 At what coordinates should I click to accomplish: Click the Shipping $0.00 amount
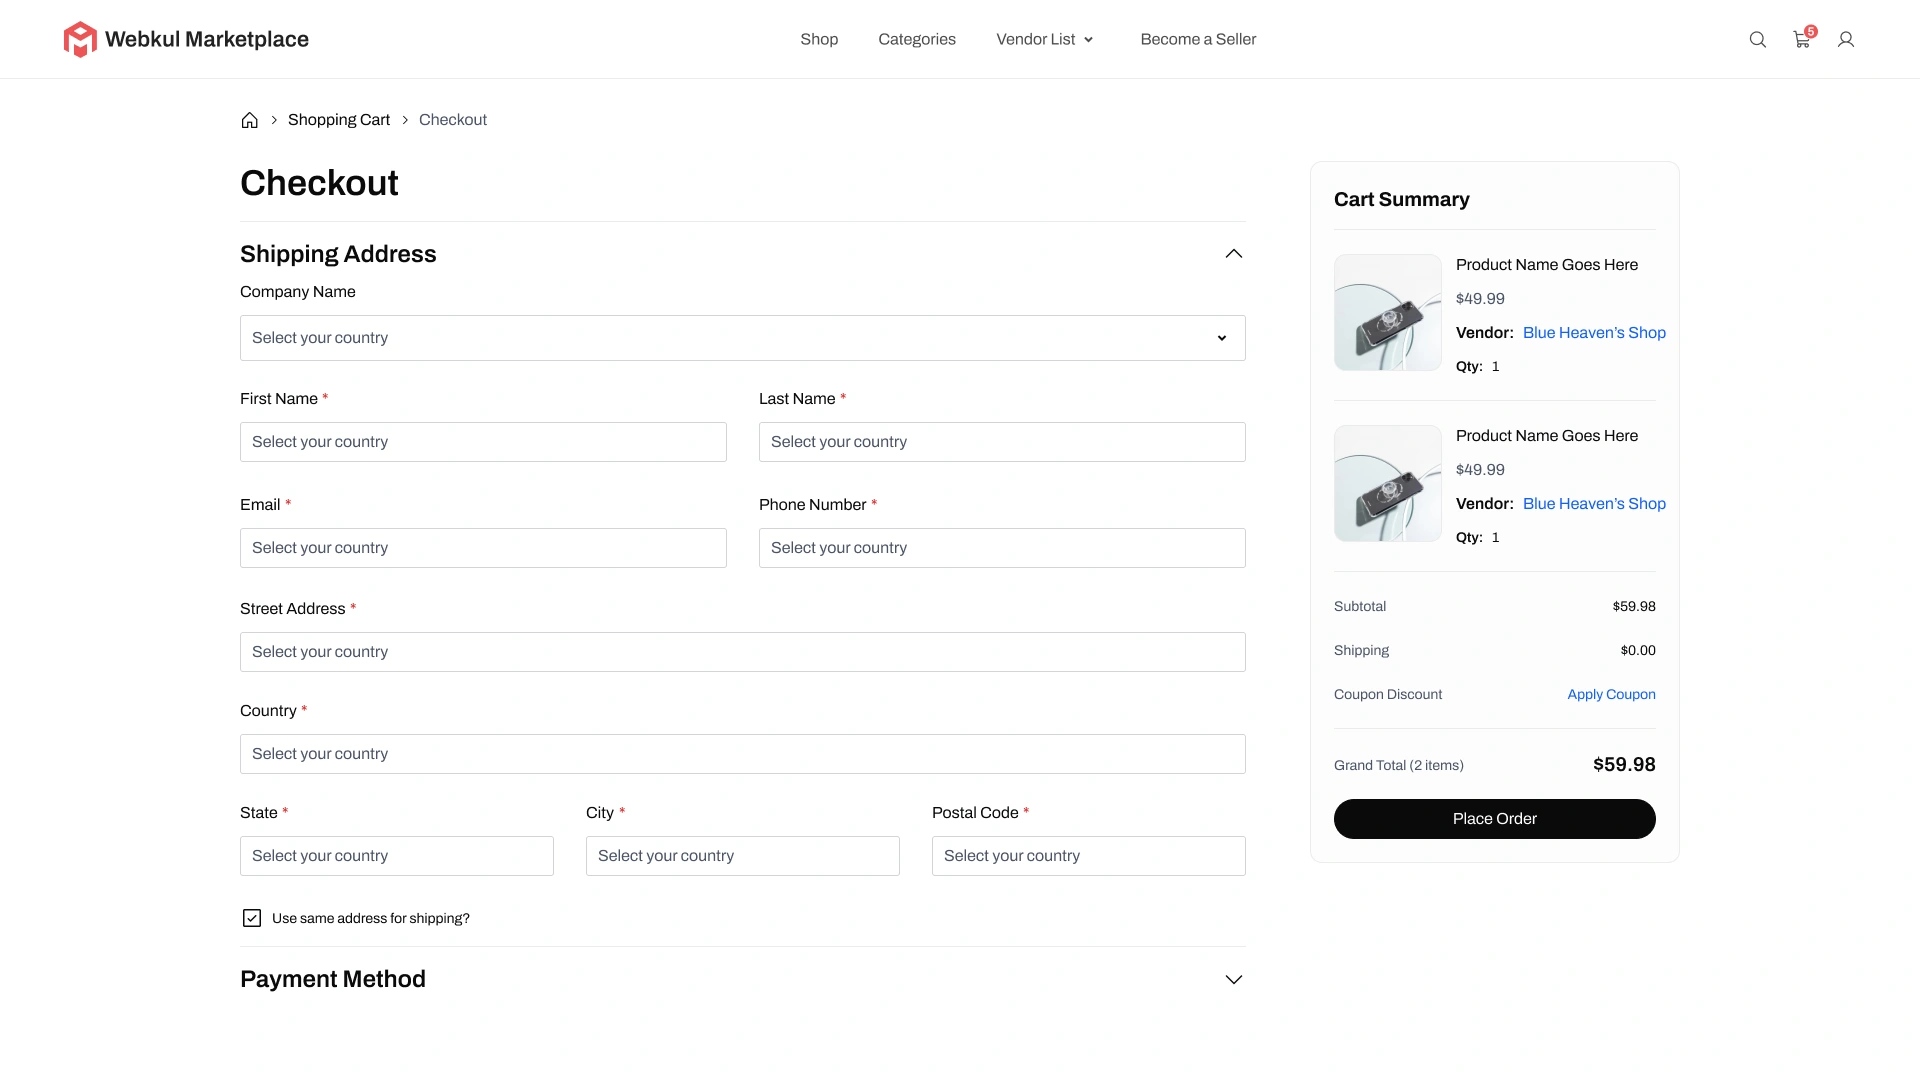click(1638, 650)
